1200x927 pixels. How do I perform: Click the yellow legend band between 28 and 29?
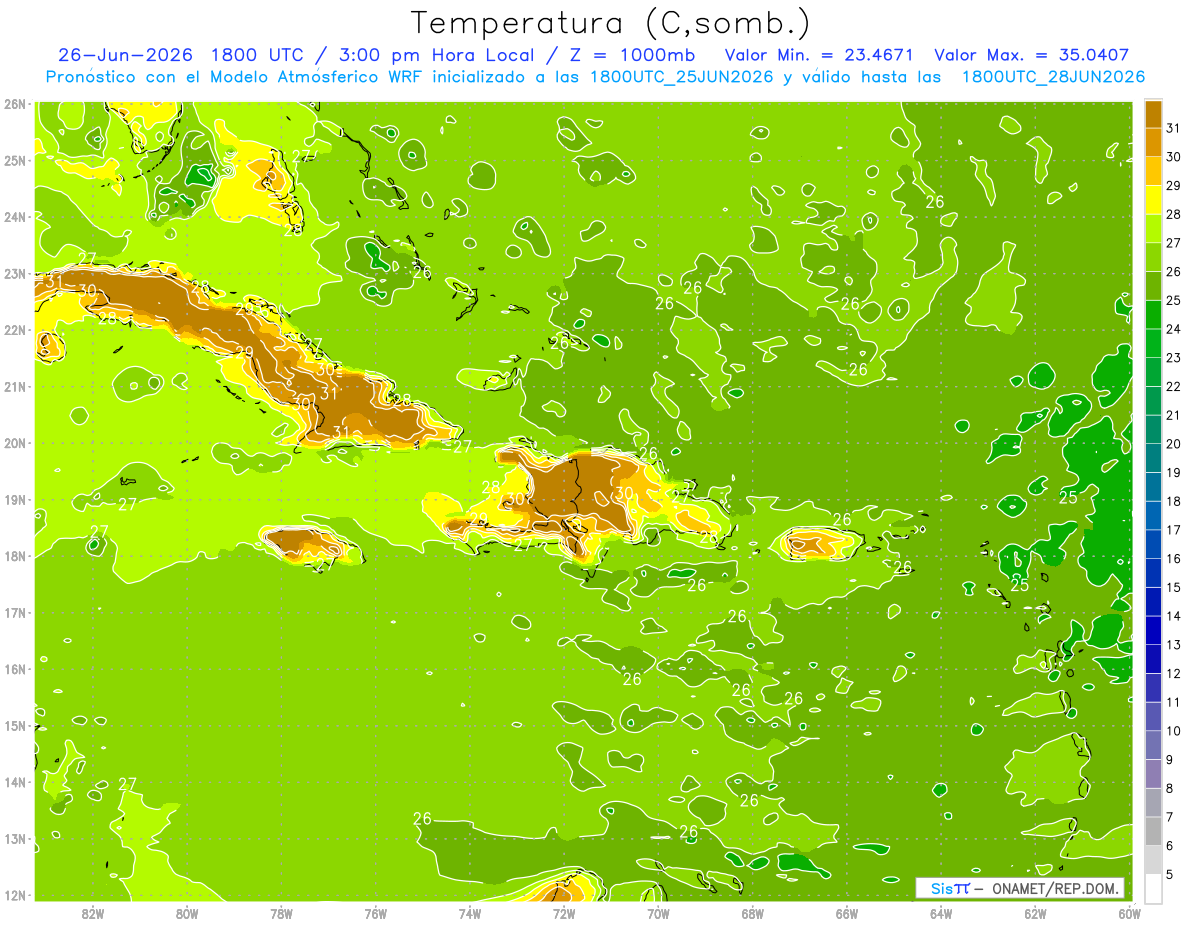[x=1153, y=200]
